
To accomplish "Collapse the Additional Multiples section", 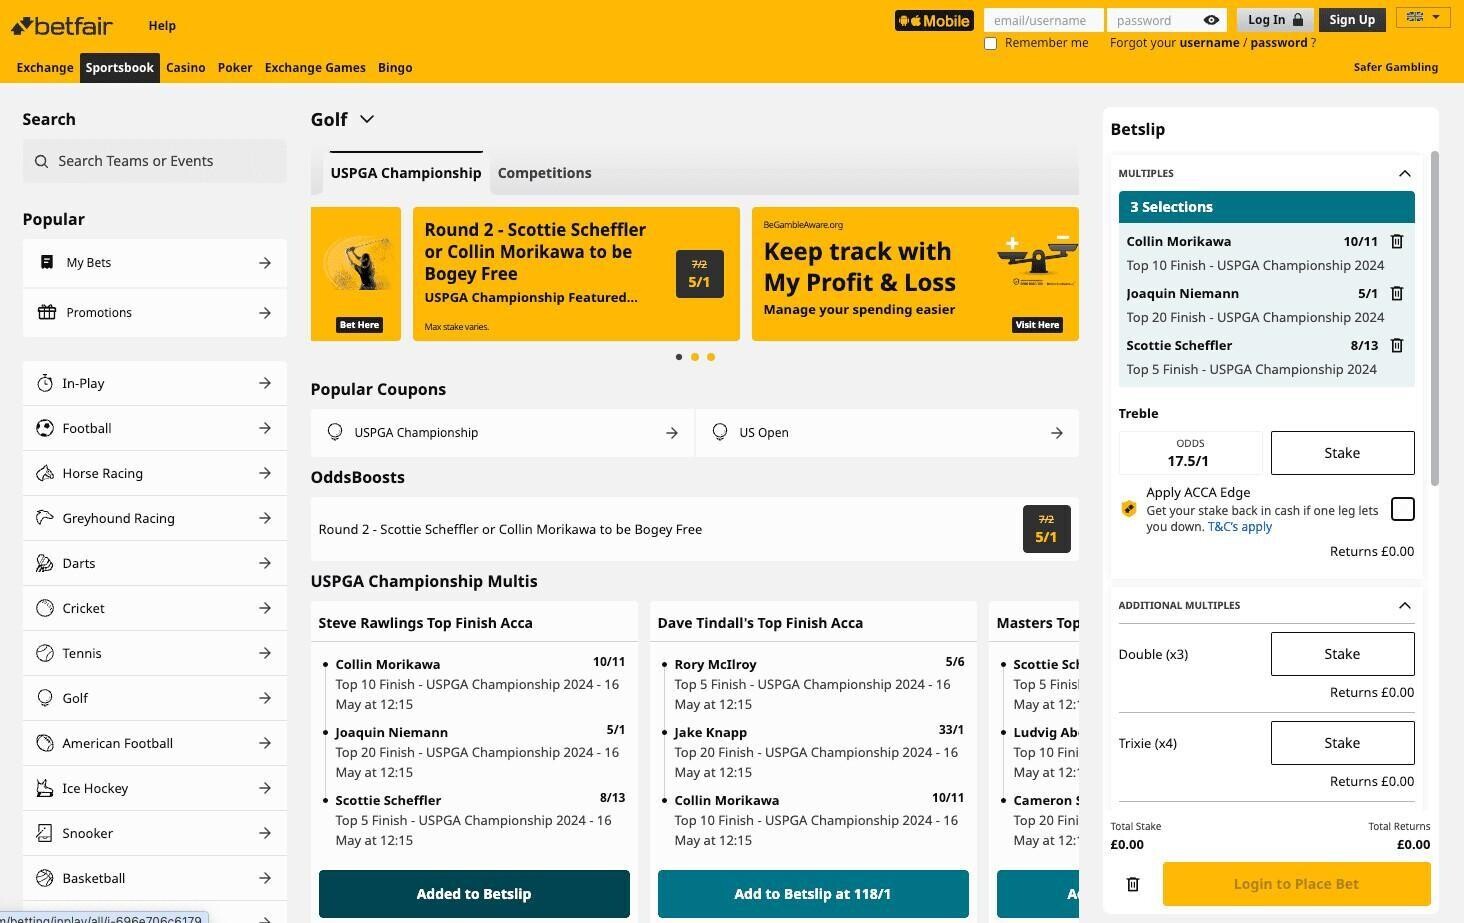I will pyautogui.click(x=1404, y=605).
